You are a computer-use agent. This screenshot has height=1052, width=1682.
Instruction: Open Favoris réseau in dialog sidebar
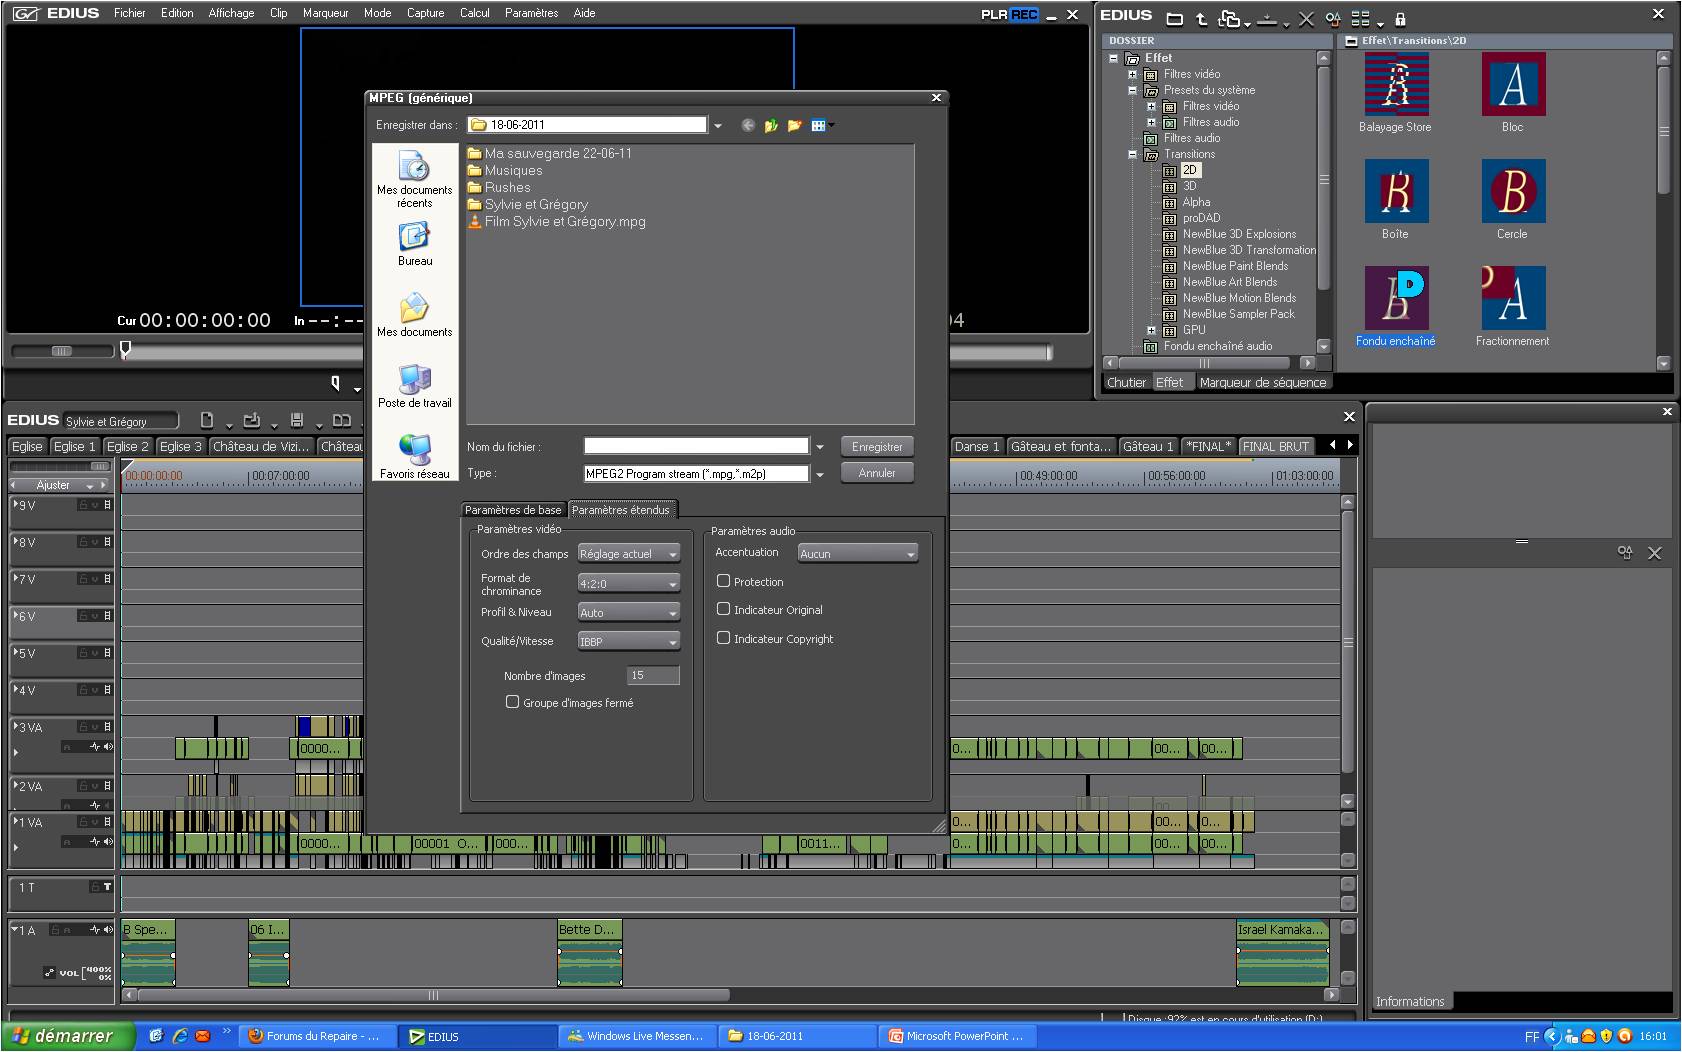click(x=414, y=457)
